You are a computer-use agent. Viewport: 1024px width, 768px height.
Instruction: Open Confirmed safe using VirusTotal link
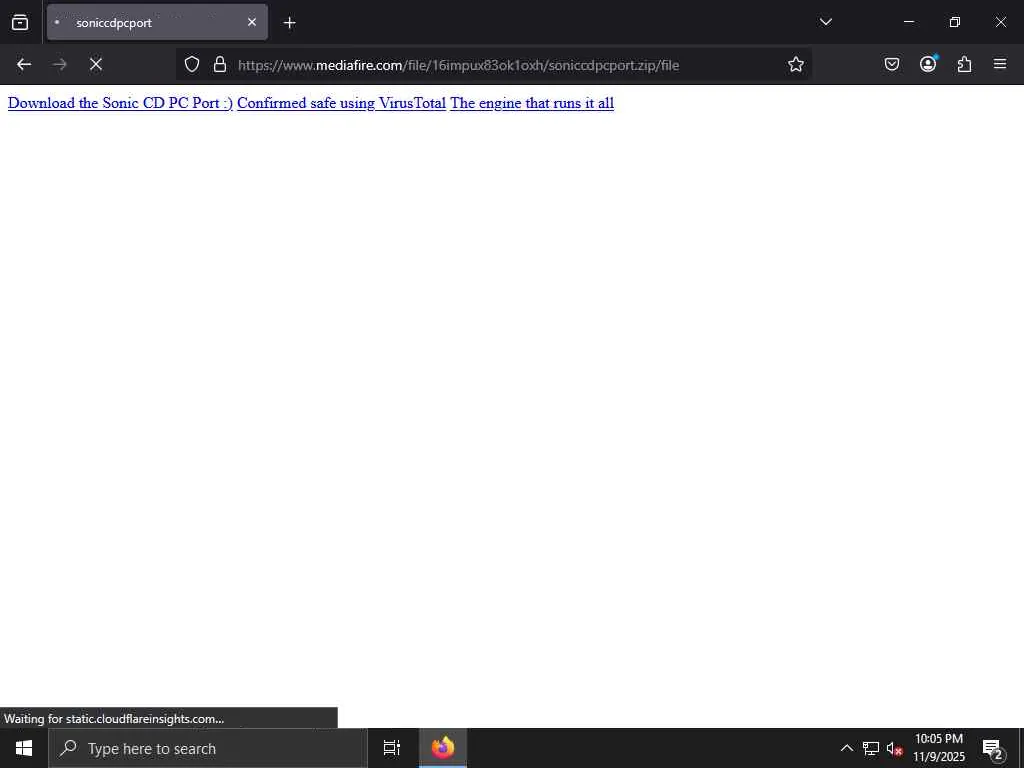342,103
